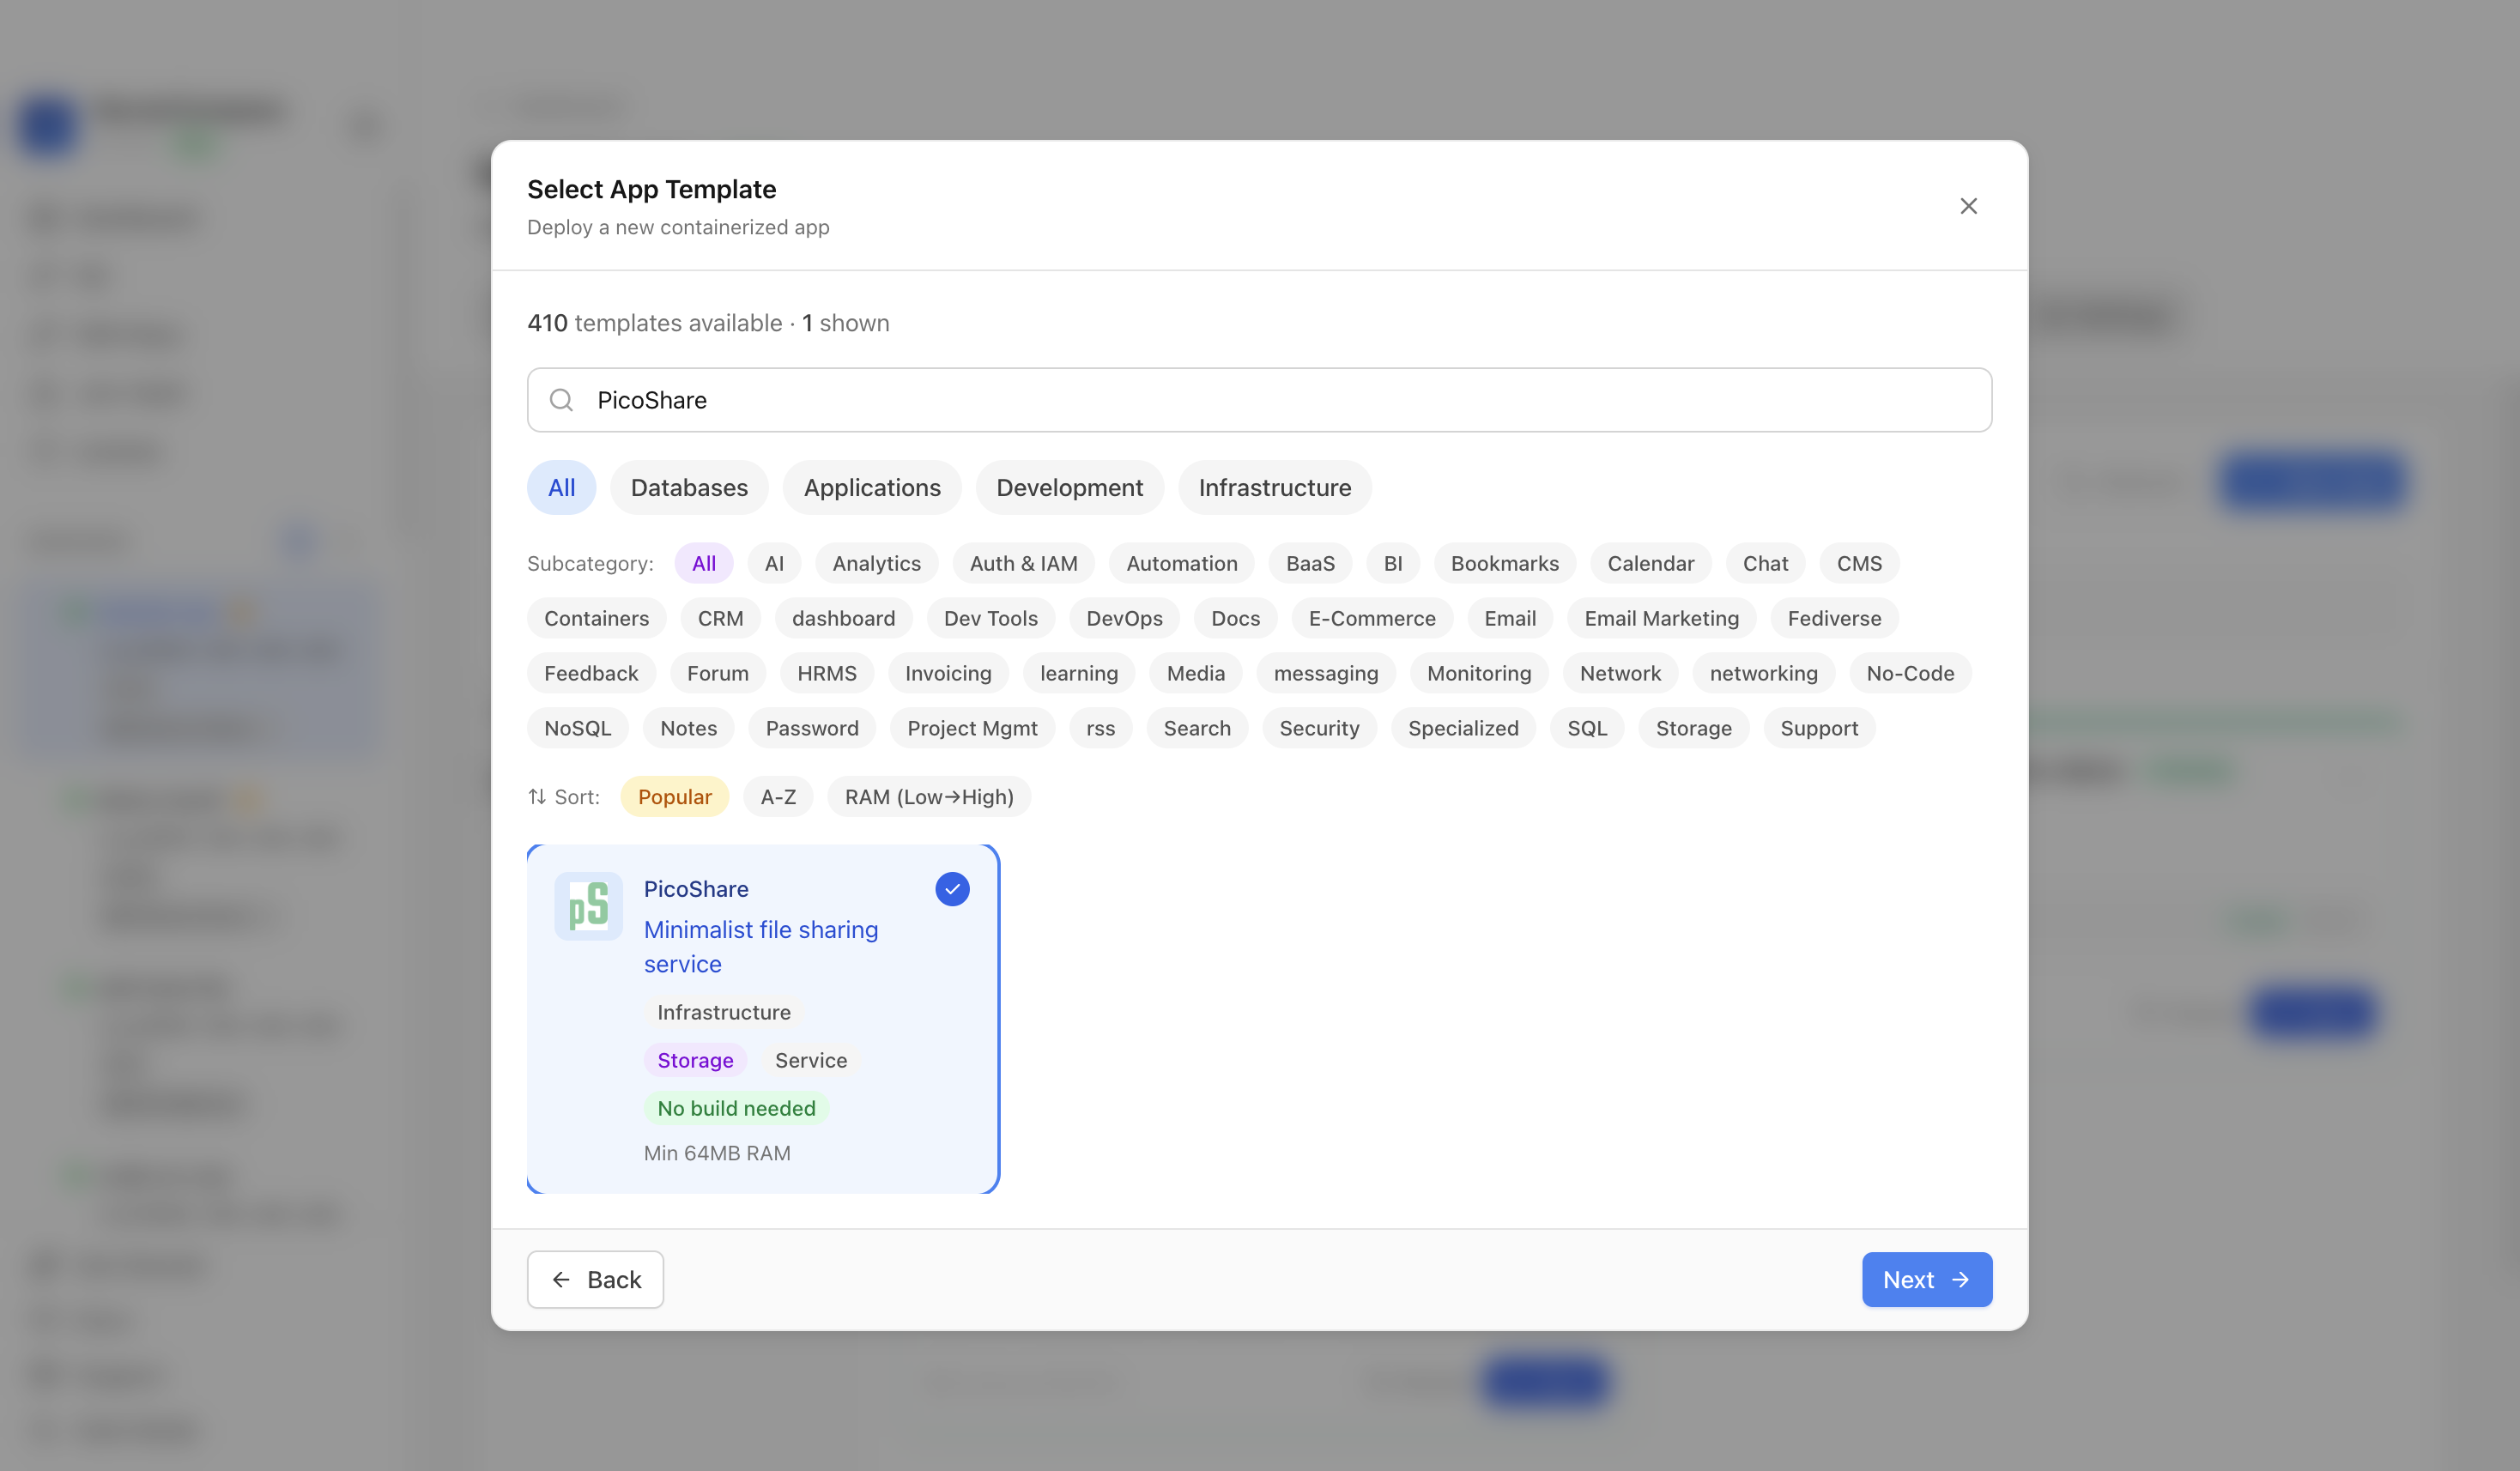Filter by Docs subcategory

[x=1235, y=618]
